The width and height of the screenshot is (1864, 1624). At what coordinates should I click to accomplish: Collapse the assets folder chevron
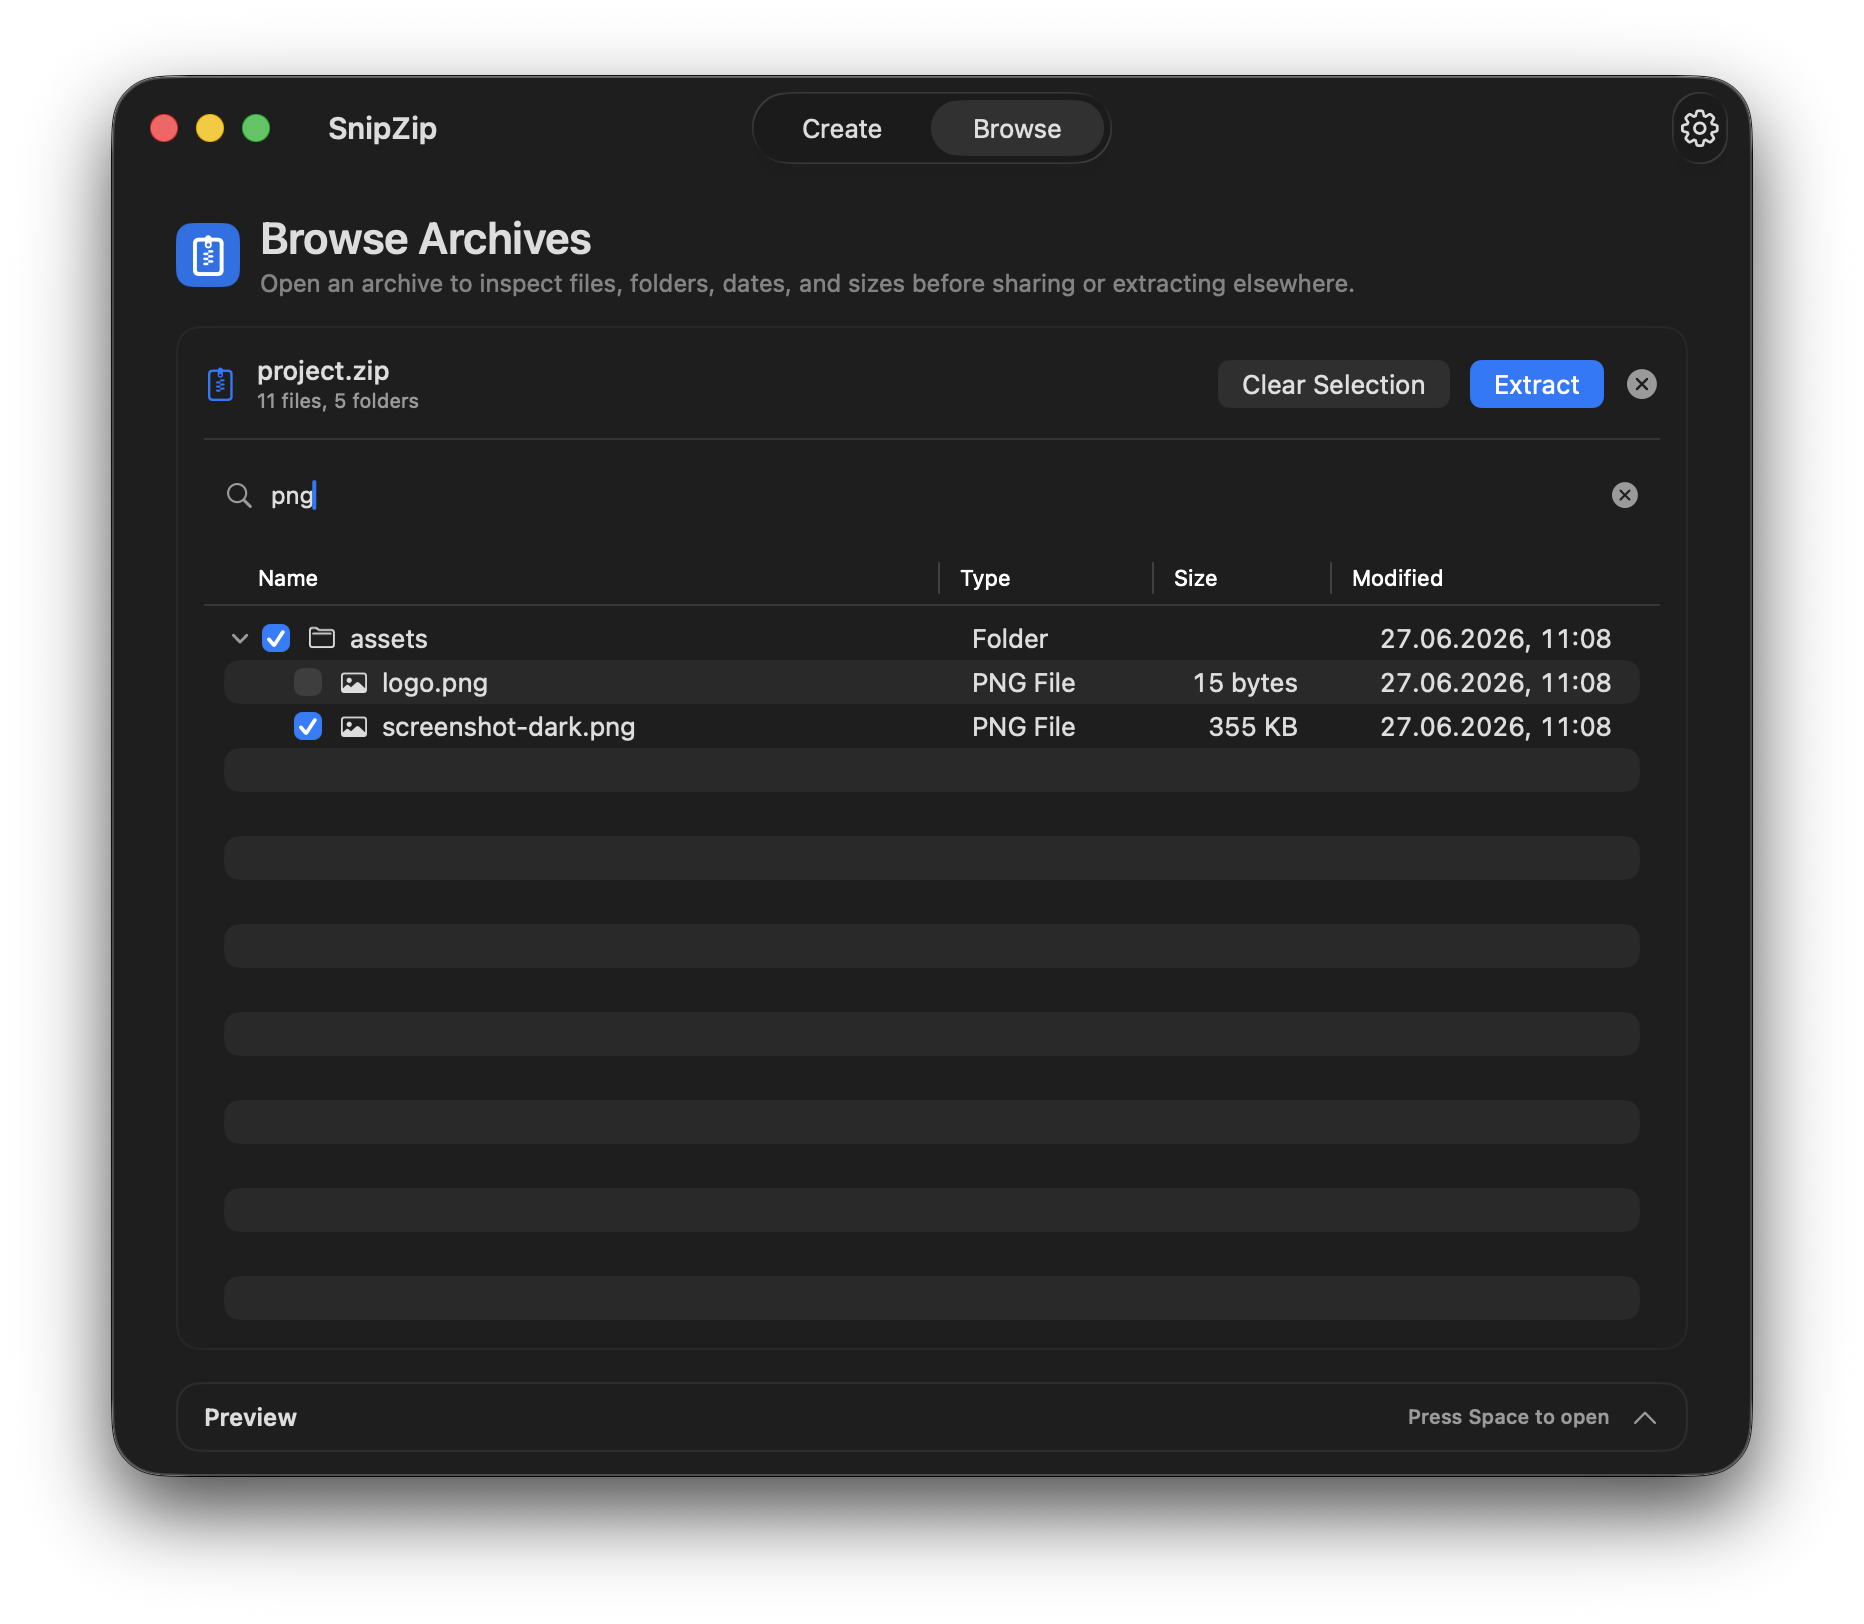[240, 638]
